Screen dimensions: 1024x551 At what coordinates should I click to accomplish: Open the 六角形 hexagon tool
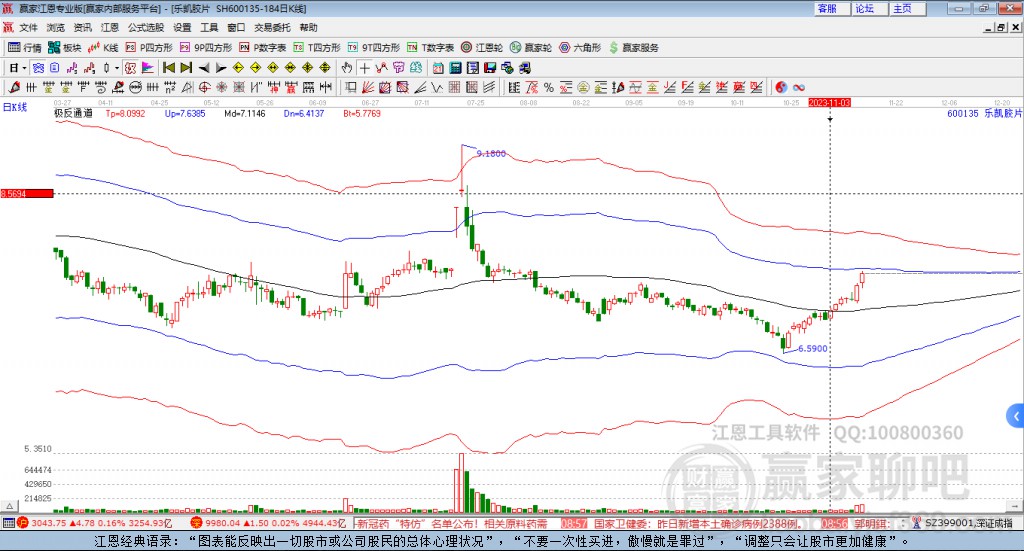point(580,48)
